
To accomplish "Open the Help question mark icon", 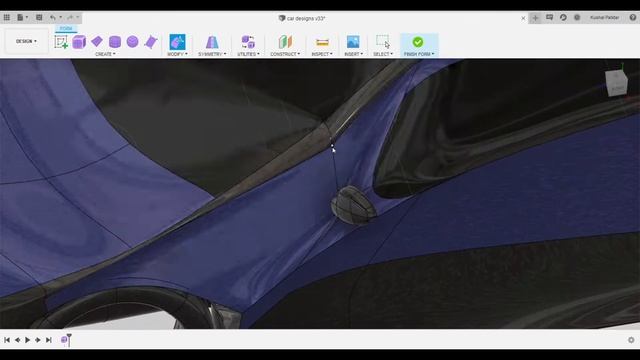I will click(633, 18).
